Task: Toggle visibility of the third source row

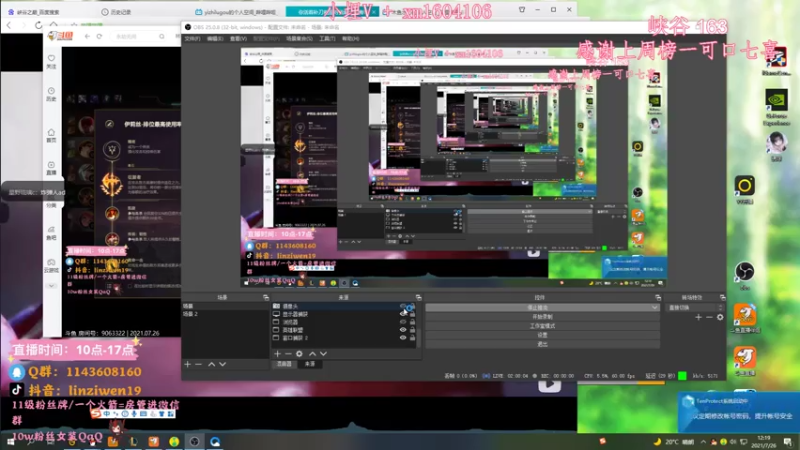Action: click(x=403, y=322)
